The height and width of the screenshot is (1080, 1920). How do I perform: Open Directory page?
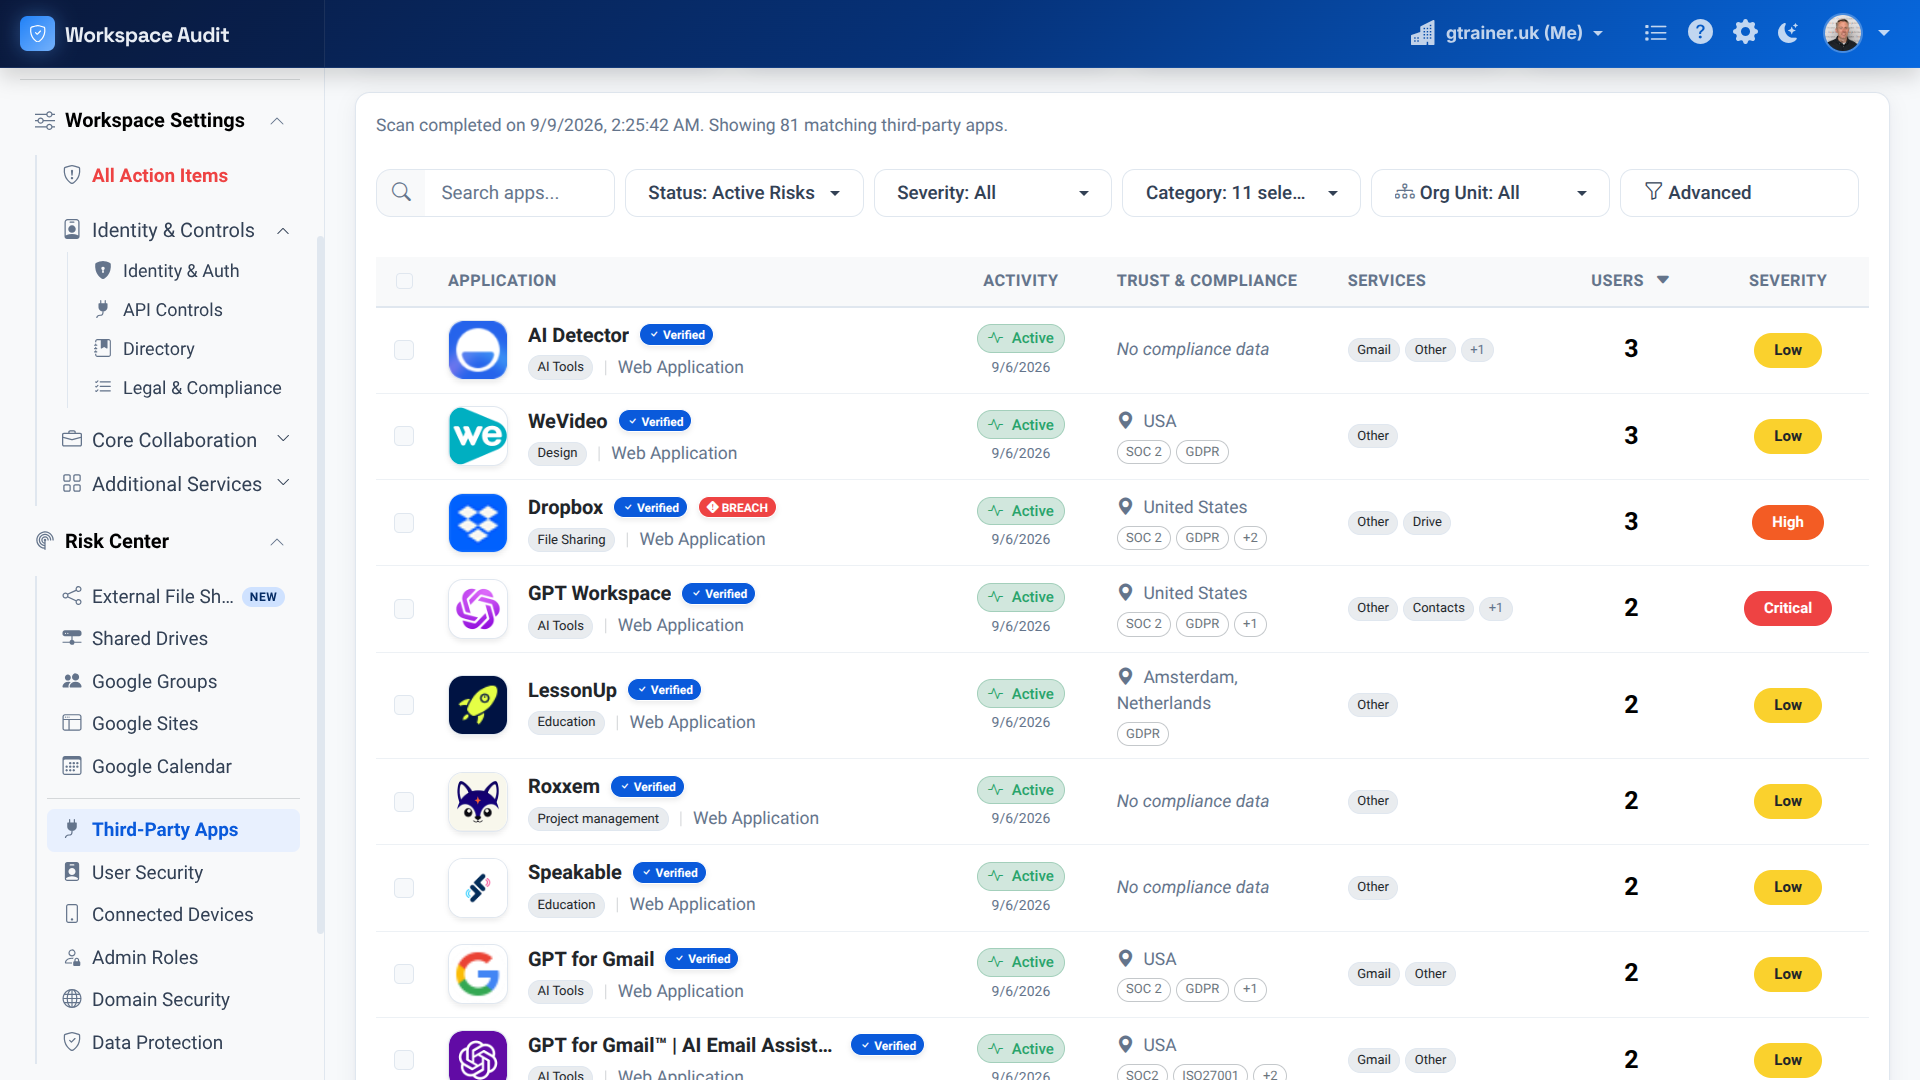point(159,349)
